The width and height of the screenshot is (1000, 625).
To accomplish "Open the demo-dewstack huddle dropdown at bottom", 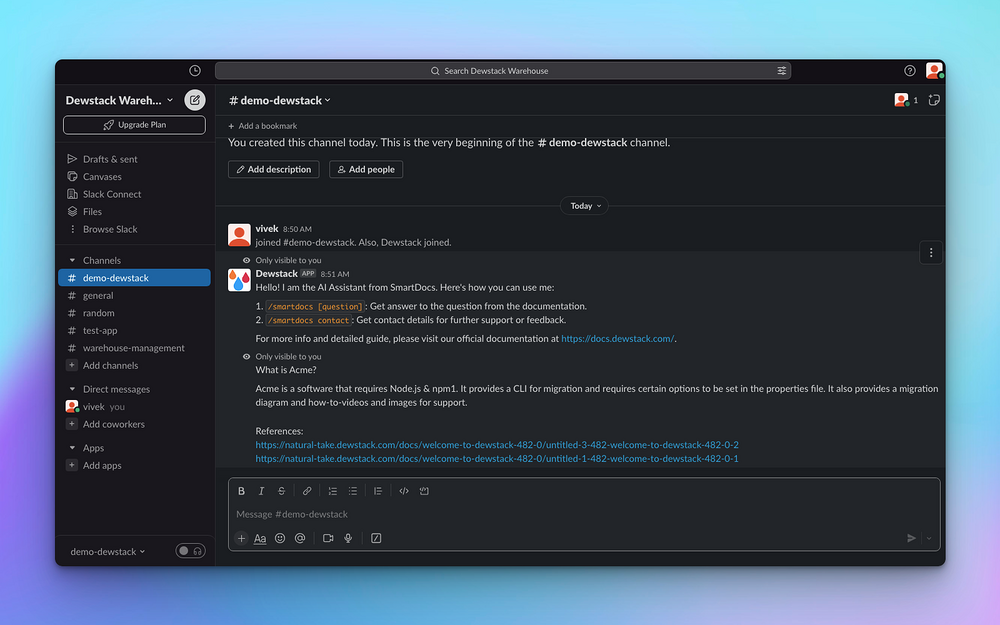I will [x=108, y=552].
